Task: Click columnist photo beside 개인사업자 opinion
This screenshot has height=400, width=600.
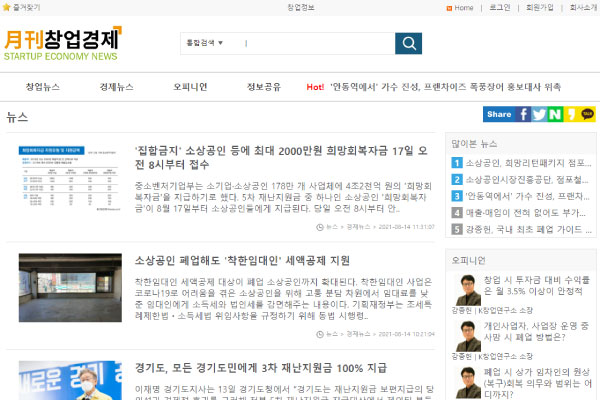Action: point(468,336)
